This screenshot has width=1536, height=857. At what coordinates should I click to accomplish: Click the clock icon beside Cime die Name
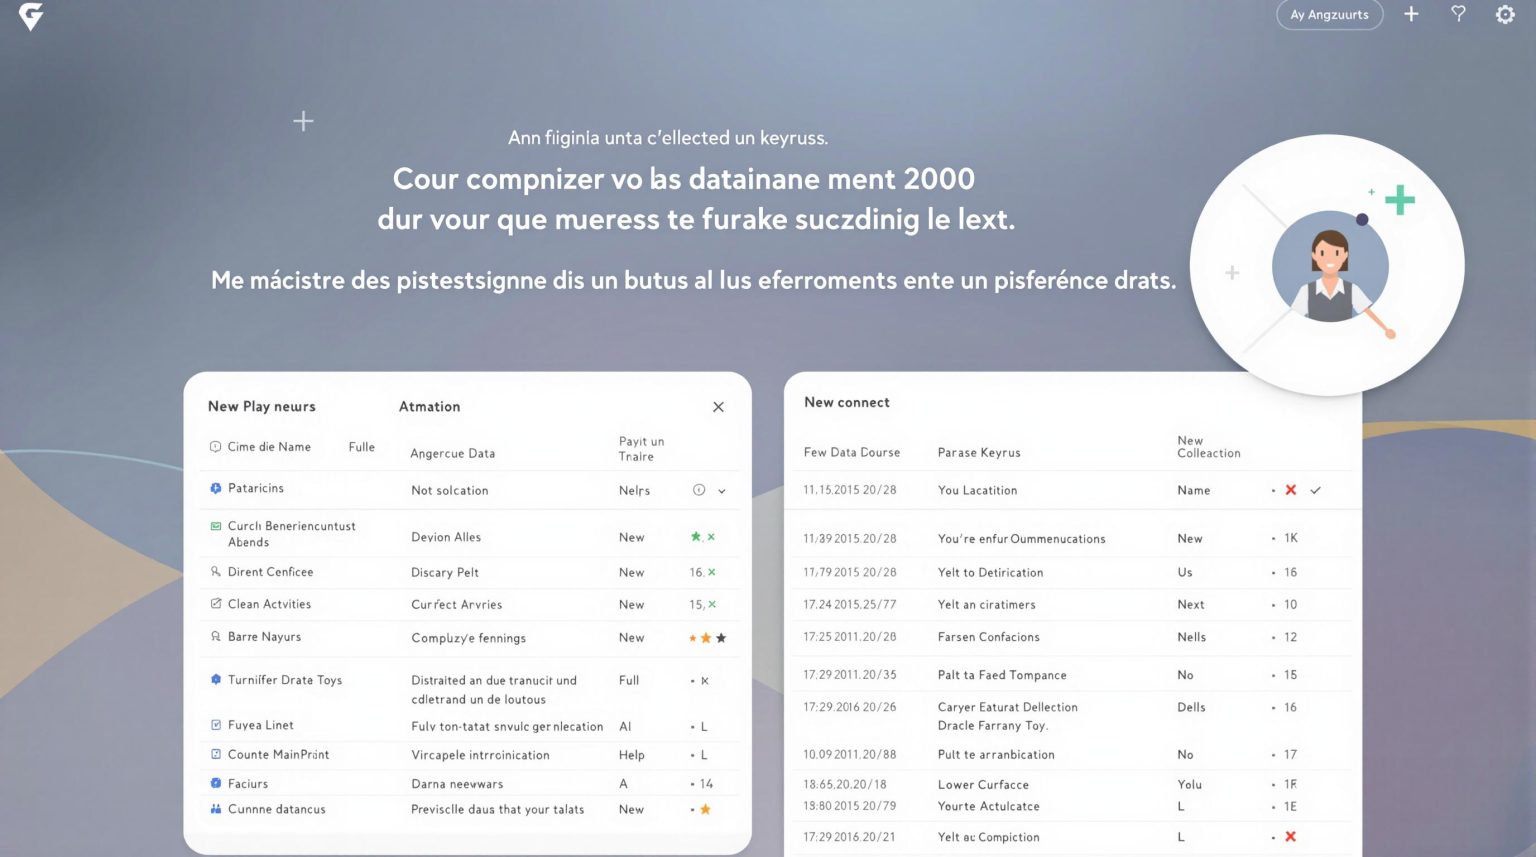215,447
